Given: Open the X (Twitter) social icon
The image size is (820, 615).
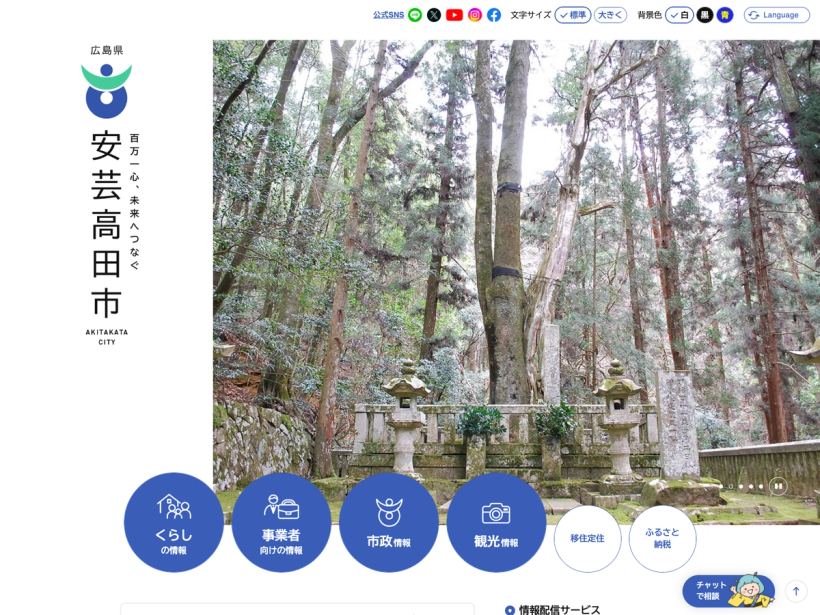Looking at the screenshot, I should point(434,15).
